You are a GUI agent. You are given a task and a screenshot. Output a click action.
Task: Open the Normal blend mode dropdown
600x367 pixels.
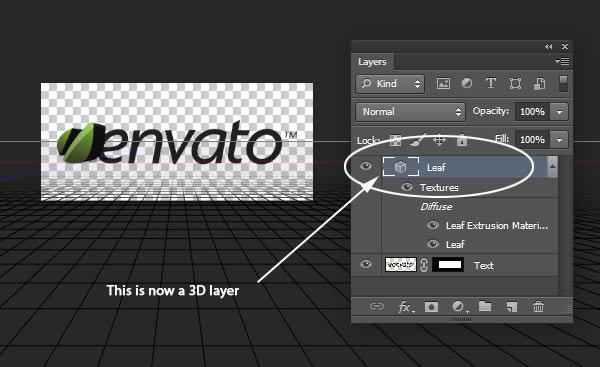pos(410,112)
